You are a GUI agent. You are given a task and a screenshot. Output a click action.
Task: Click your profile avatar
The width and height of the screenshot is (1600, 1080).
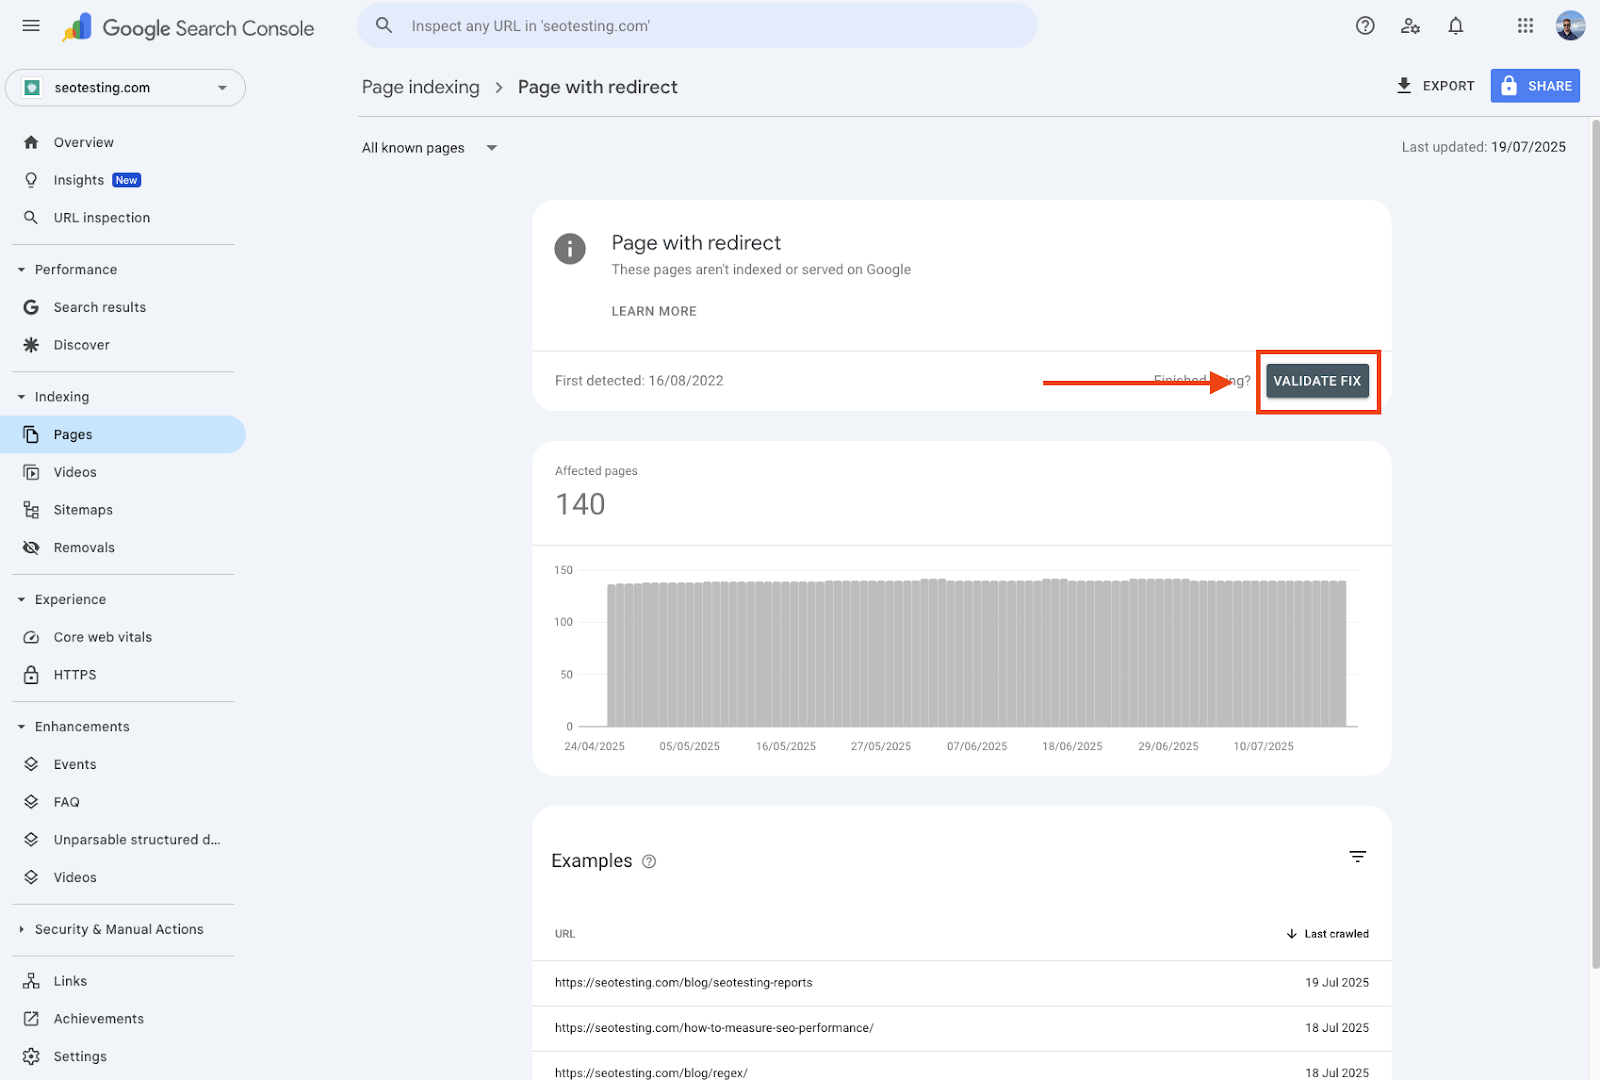(x=1570, y=26)
